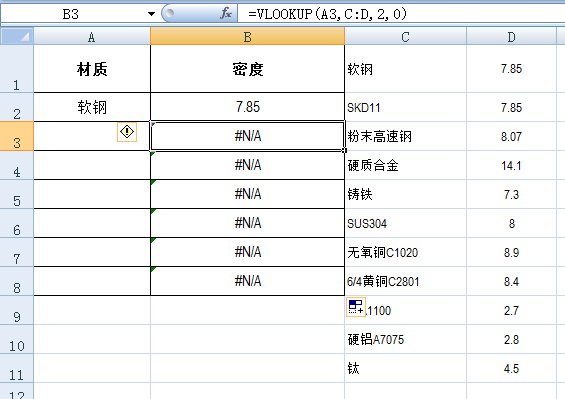Click the 无氧铜C1020 cell
The width and height of the screenshot is (565, 399).
tap(405, 252)
